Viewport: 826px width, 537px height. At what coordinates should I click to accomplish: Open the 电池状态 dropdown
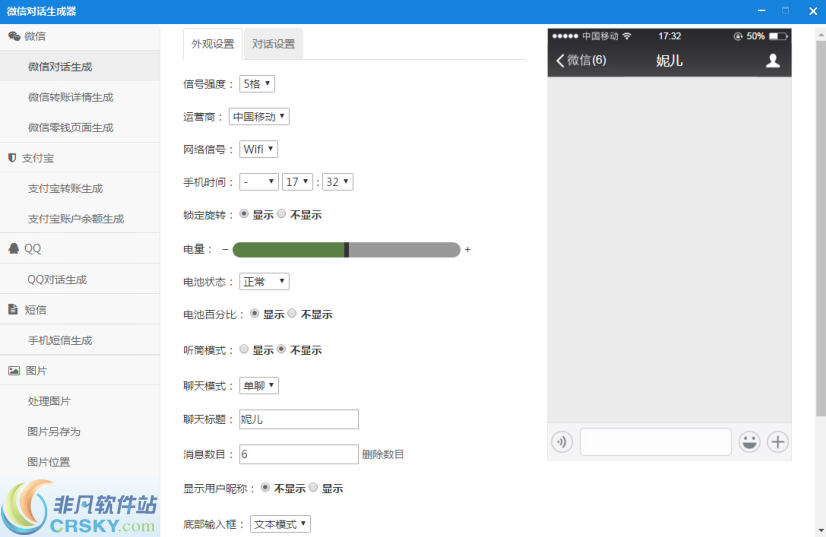(x=264, y=281)
